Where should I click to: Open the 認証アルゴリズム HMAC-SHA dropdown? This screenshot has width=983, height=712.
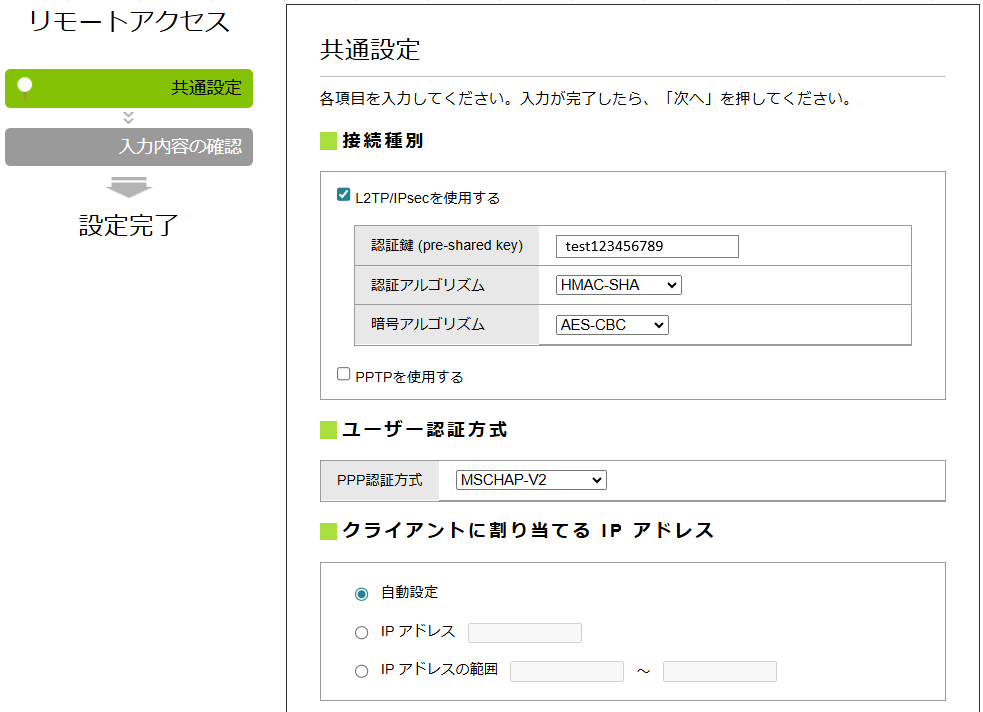(618, 285)
